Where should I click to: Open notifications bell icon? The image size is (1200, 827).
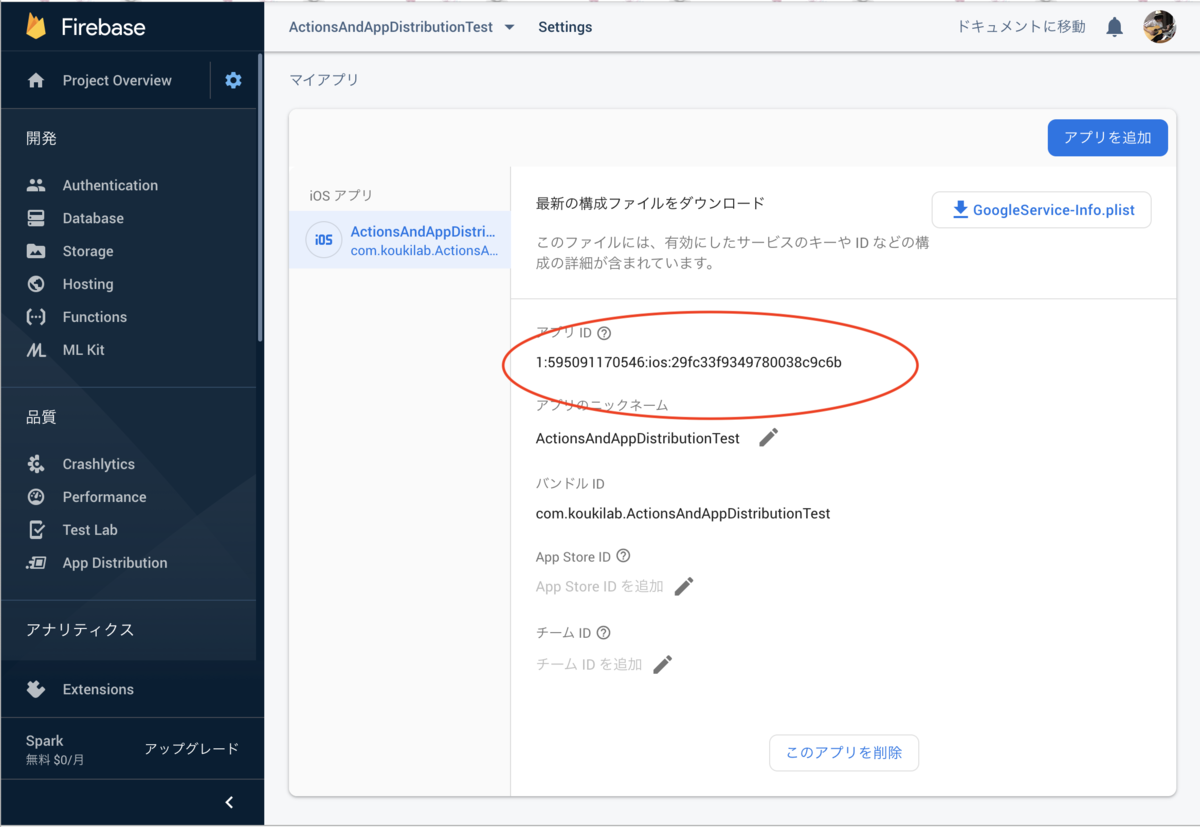(1114, 27)
